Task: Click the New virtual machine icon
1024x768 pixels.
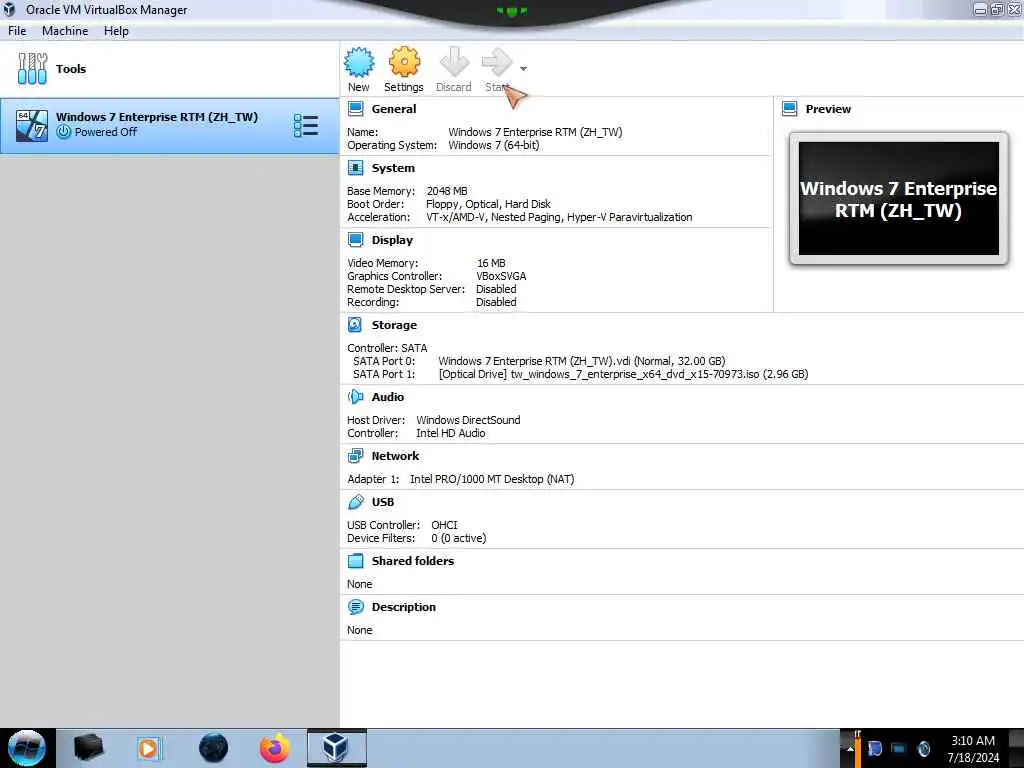Action: coord(359,63)
